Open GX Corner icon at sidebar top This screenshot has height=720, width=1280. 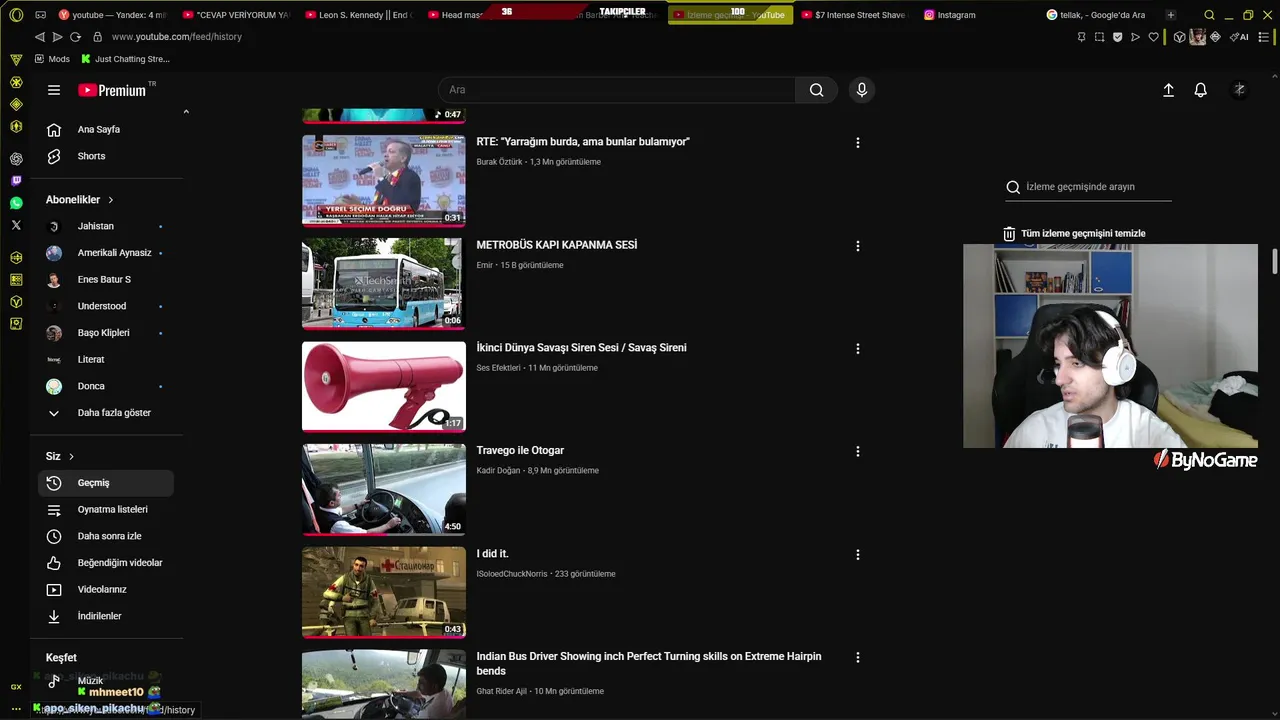(16, 60)
